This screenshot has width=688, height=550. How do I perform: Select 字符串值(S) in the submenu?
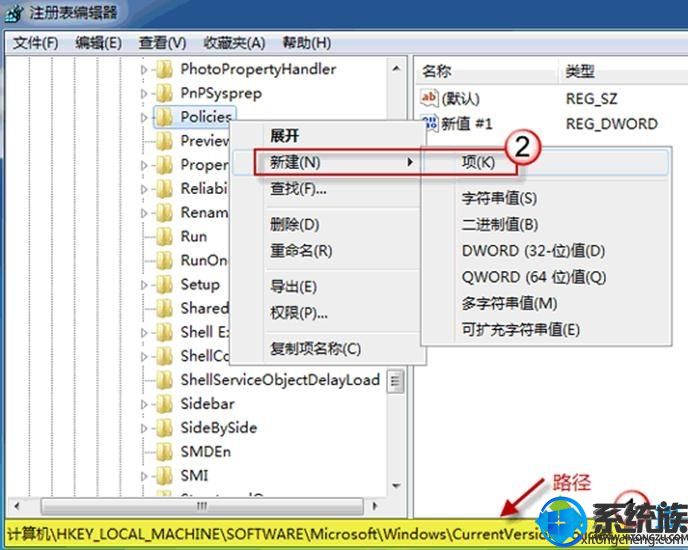tap(545, 198)
